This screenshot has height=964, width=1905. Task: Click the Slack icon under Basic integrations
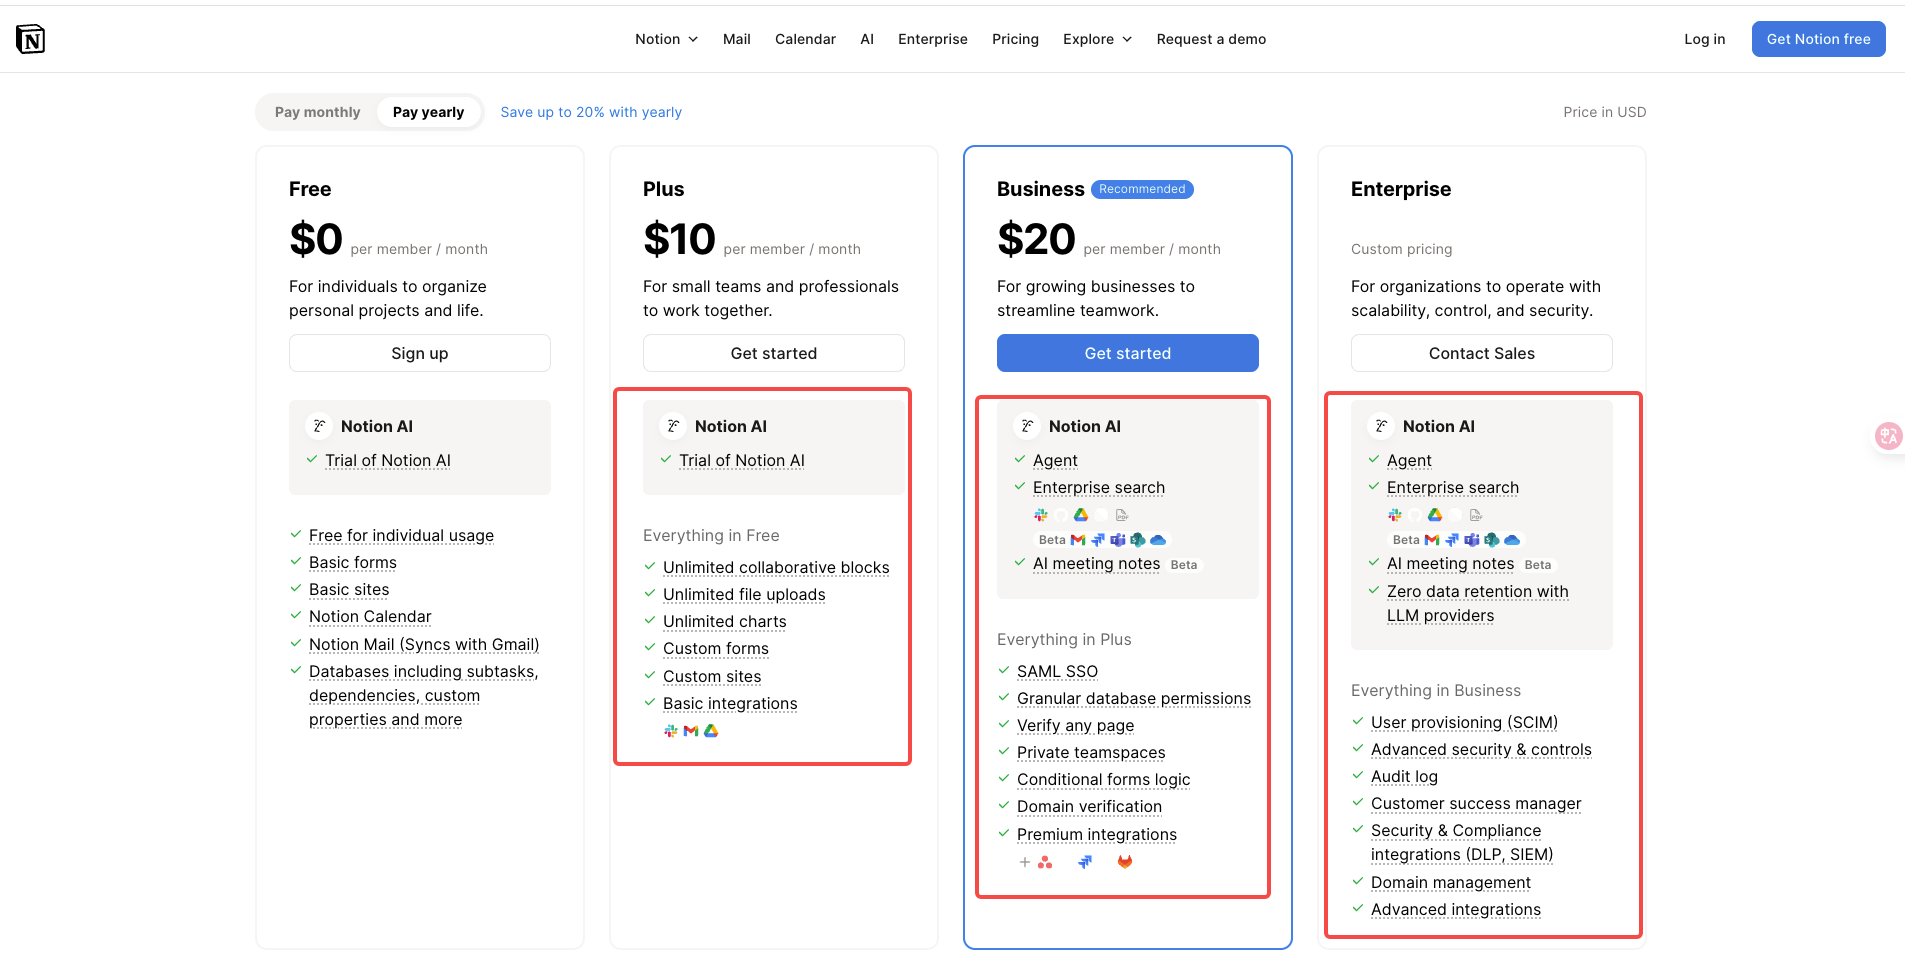[x=671, y=731]
